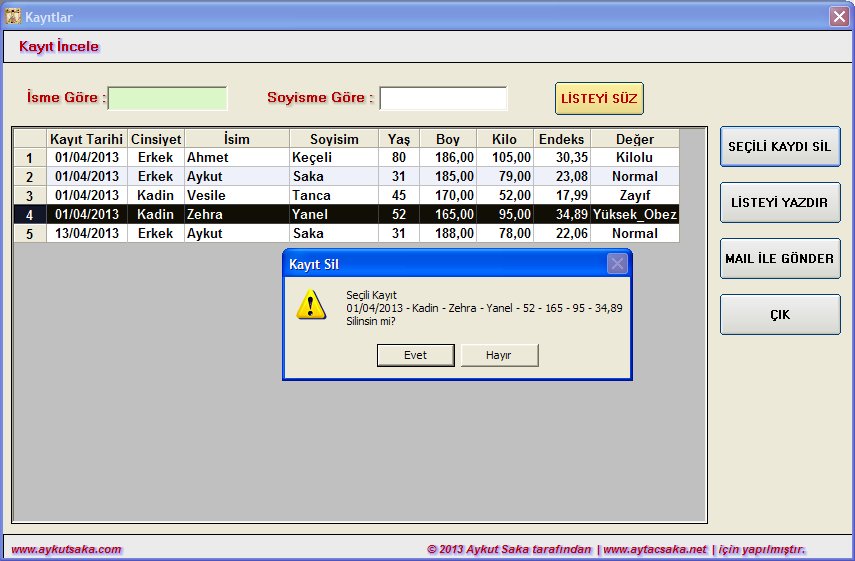This screenshot has width=855, height=561.
Task: Click the Evet button in dialog
Action: click(x=415, y=355)
